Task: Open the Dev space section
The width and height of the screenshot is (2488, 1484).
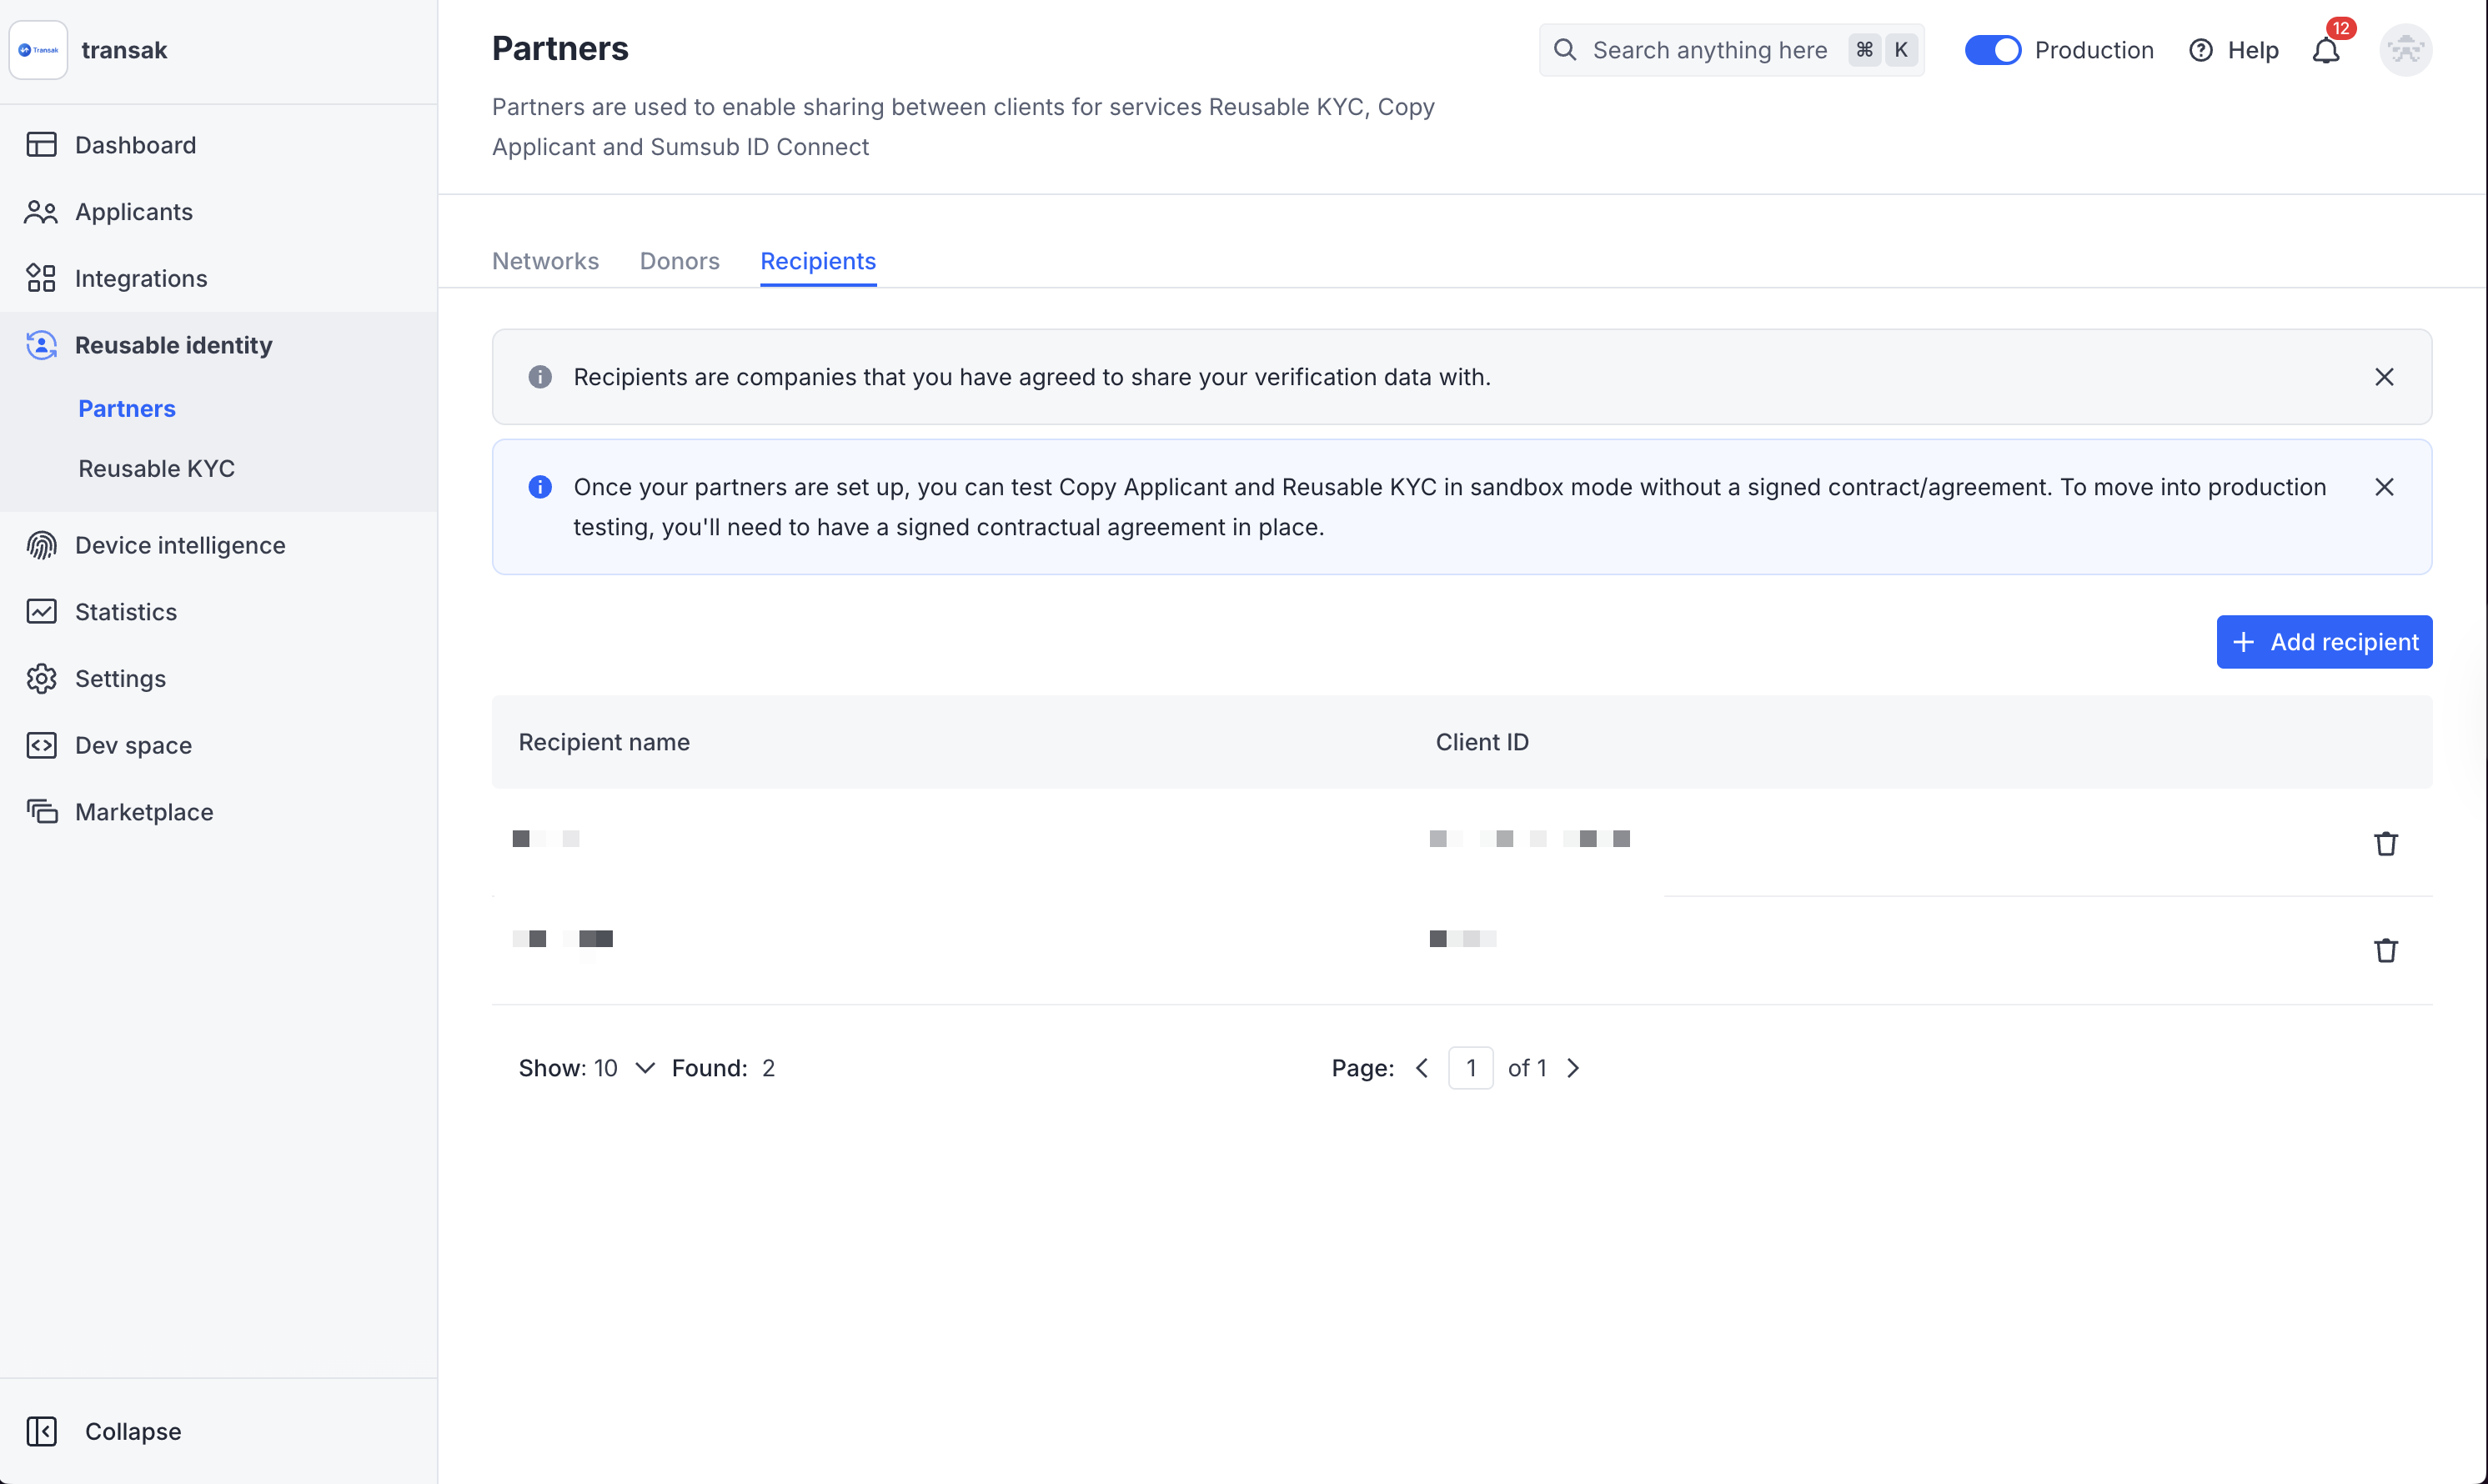Action: pos(133,745)
